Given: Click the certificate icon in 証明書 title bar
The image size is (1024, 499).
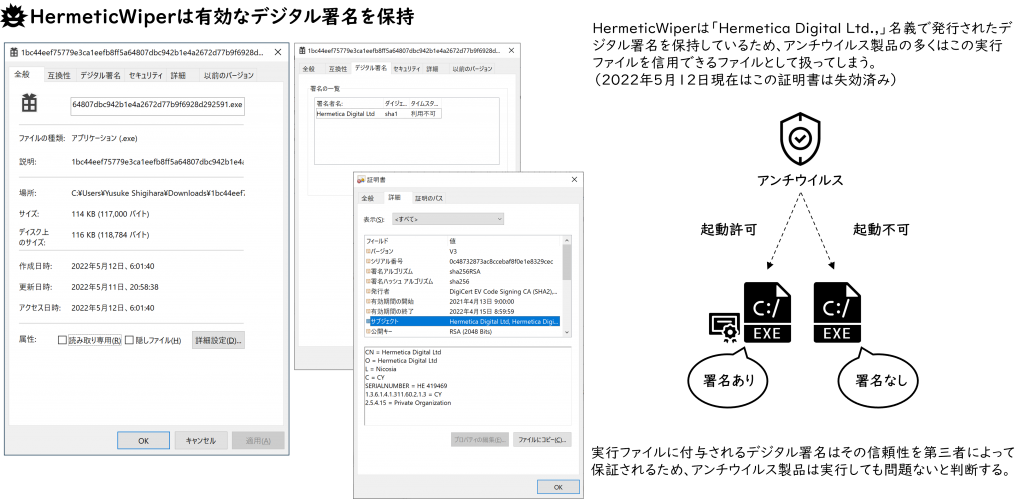Looking at the screenshot, I should point(362,179).
